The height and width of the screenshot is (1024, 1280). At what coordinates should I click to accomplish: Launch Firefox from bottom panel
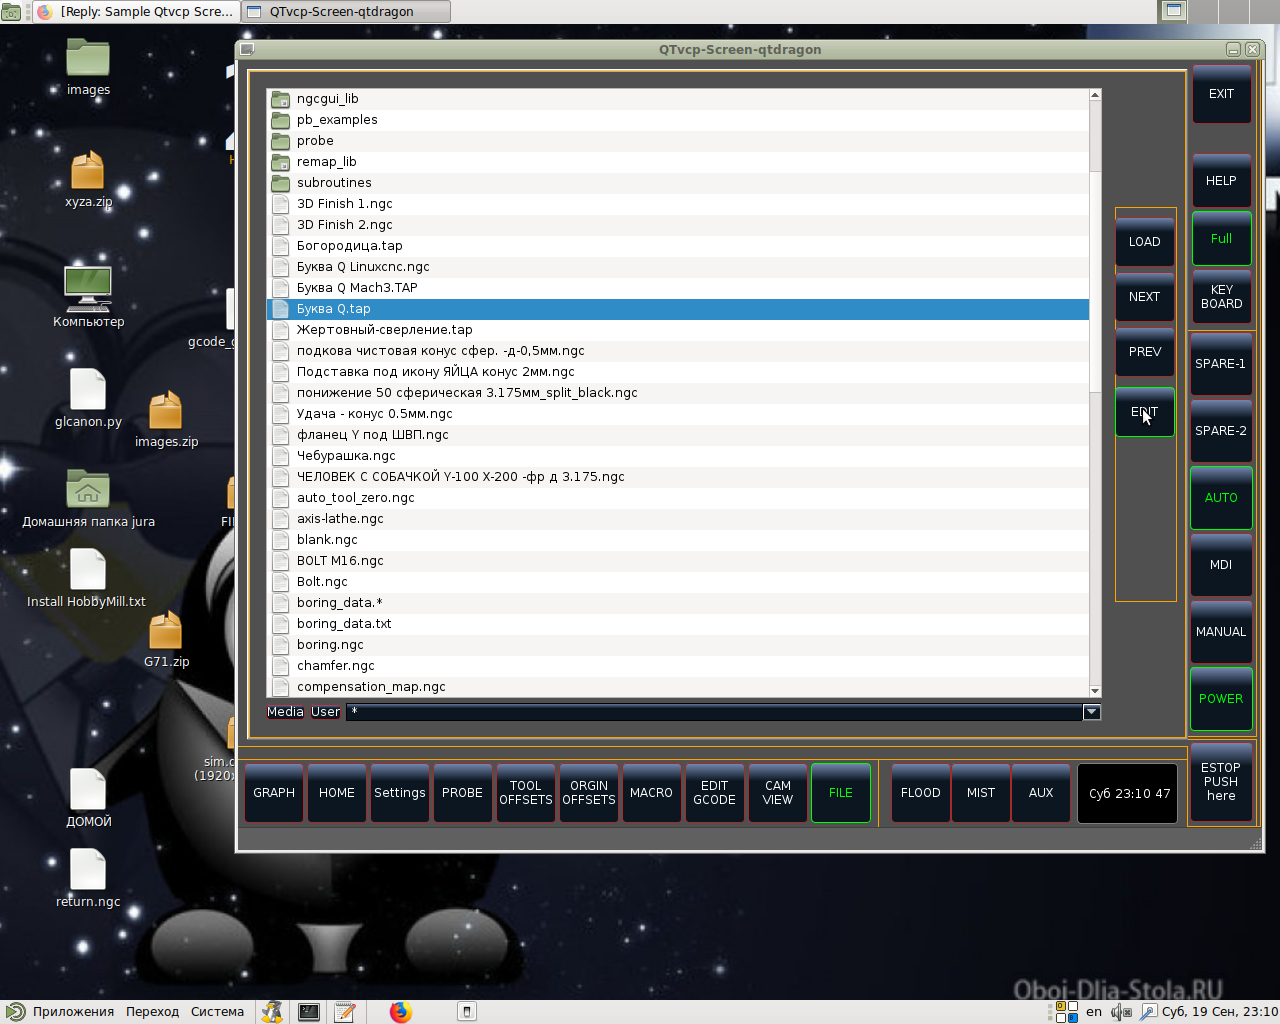tap(401, 1012)
